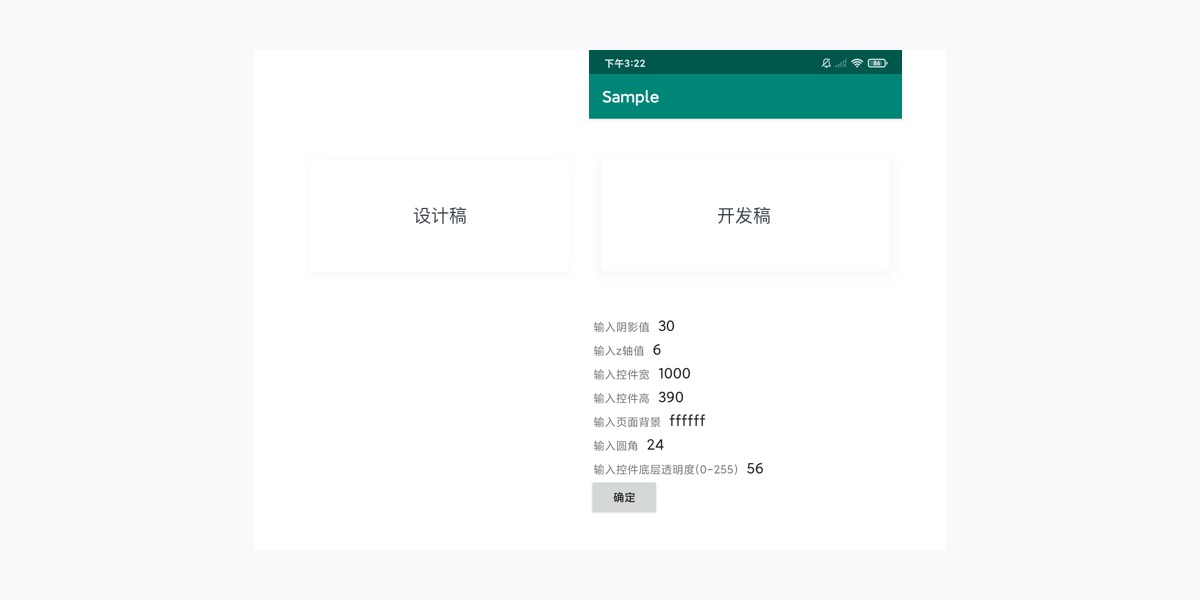Click the Wi-Fi icon in status bar
This screenshot has height=600, width=1200.
coord(857,63)
